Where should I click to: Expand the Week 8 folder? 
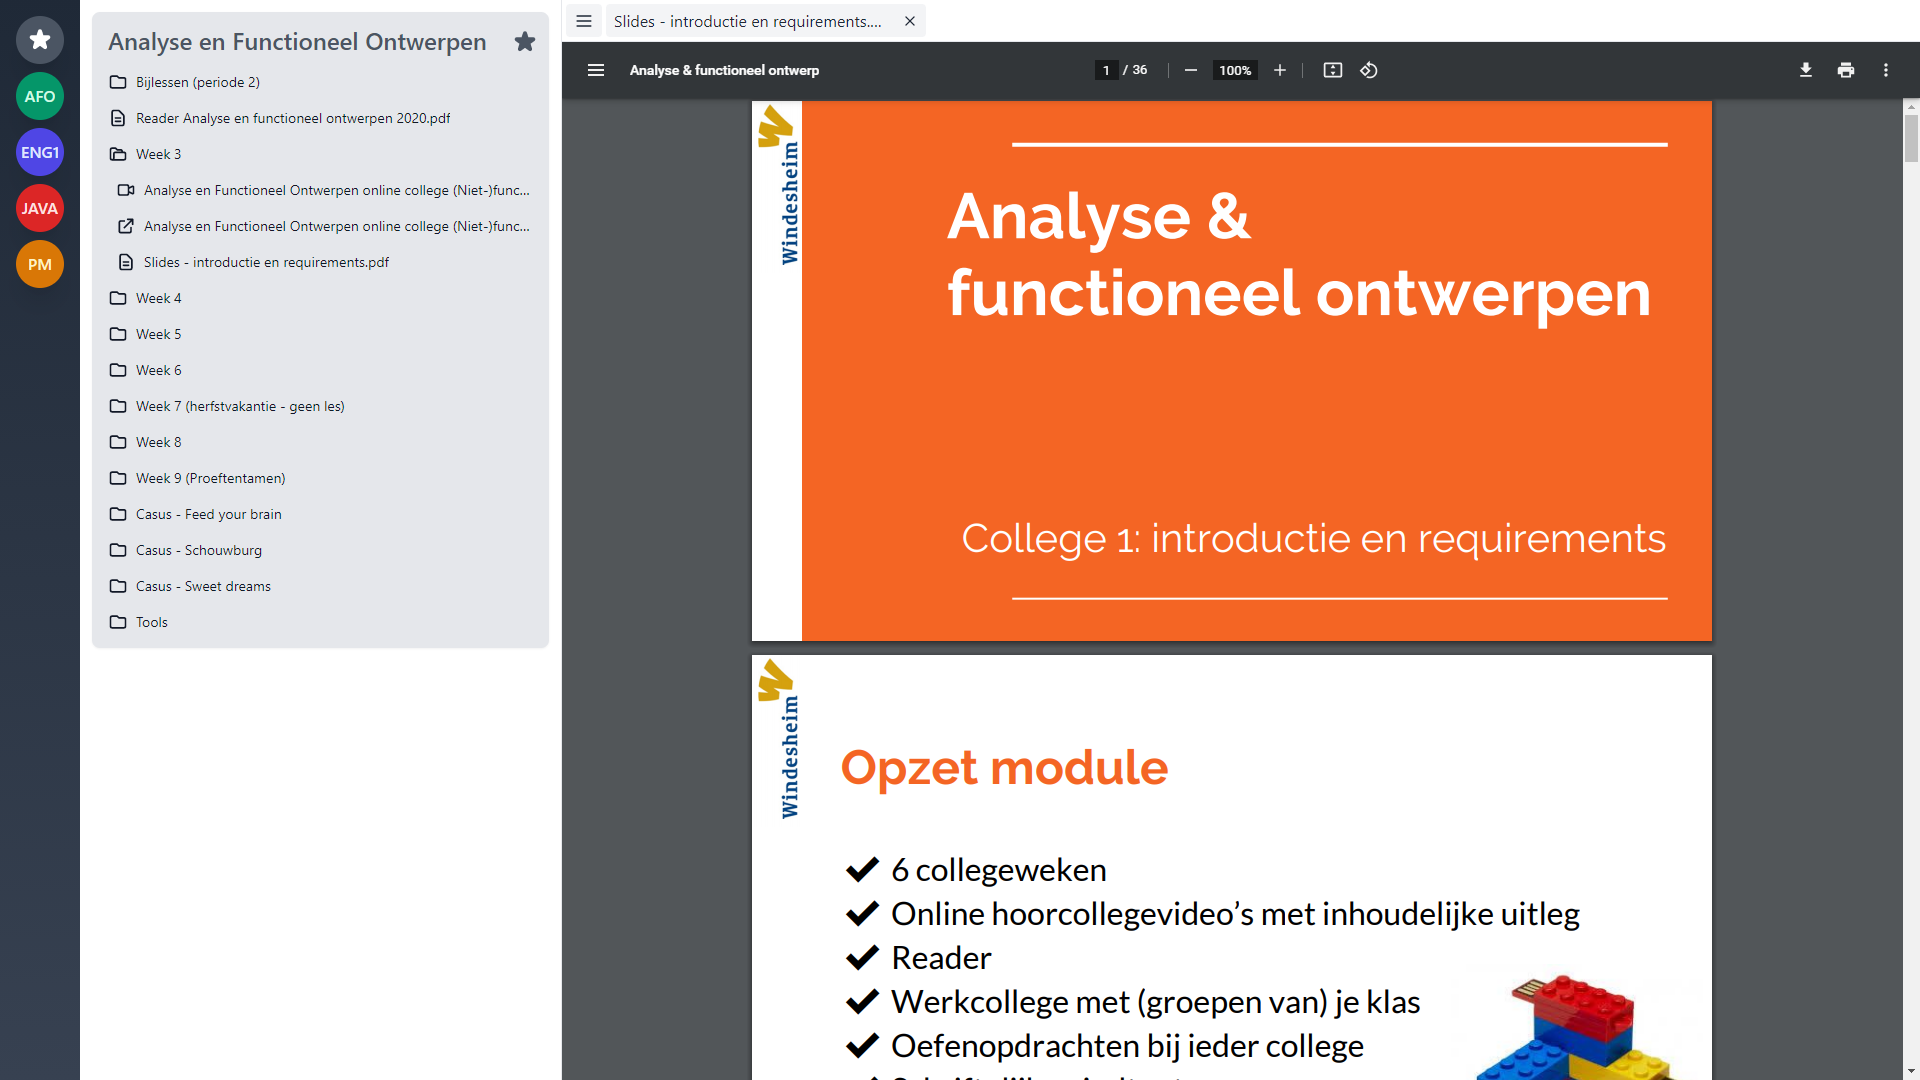[x=320, y=442]
